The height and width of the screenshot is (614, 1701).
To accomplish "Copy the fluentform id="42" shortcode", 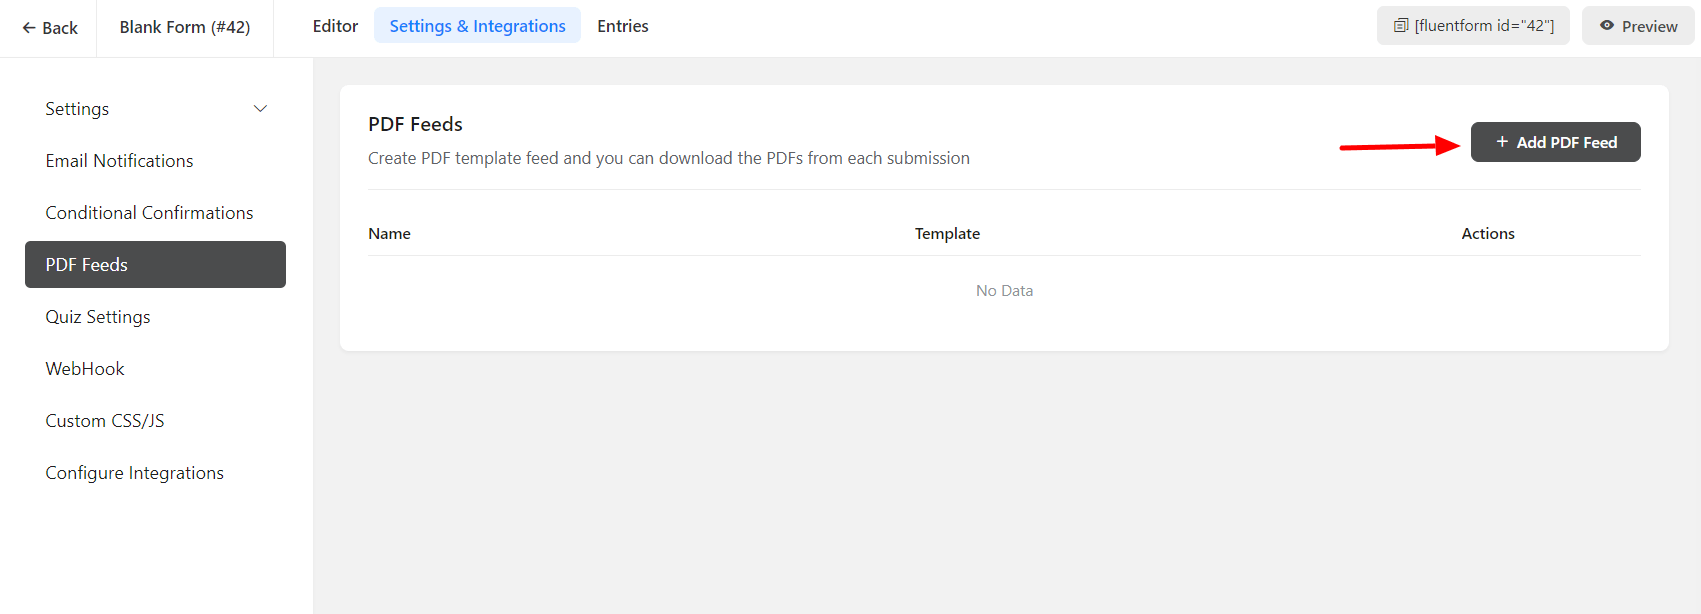I will (1484, 26).
